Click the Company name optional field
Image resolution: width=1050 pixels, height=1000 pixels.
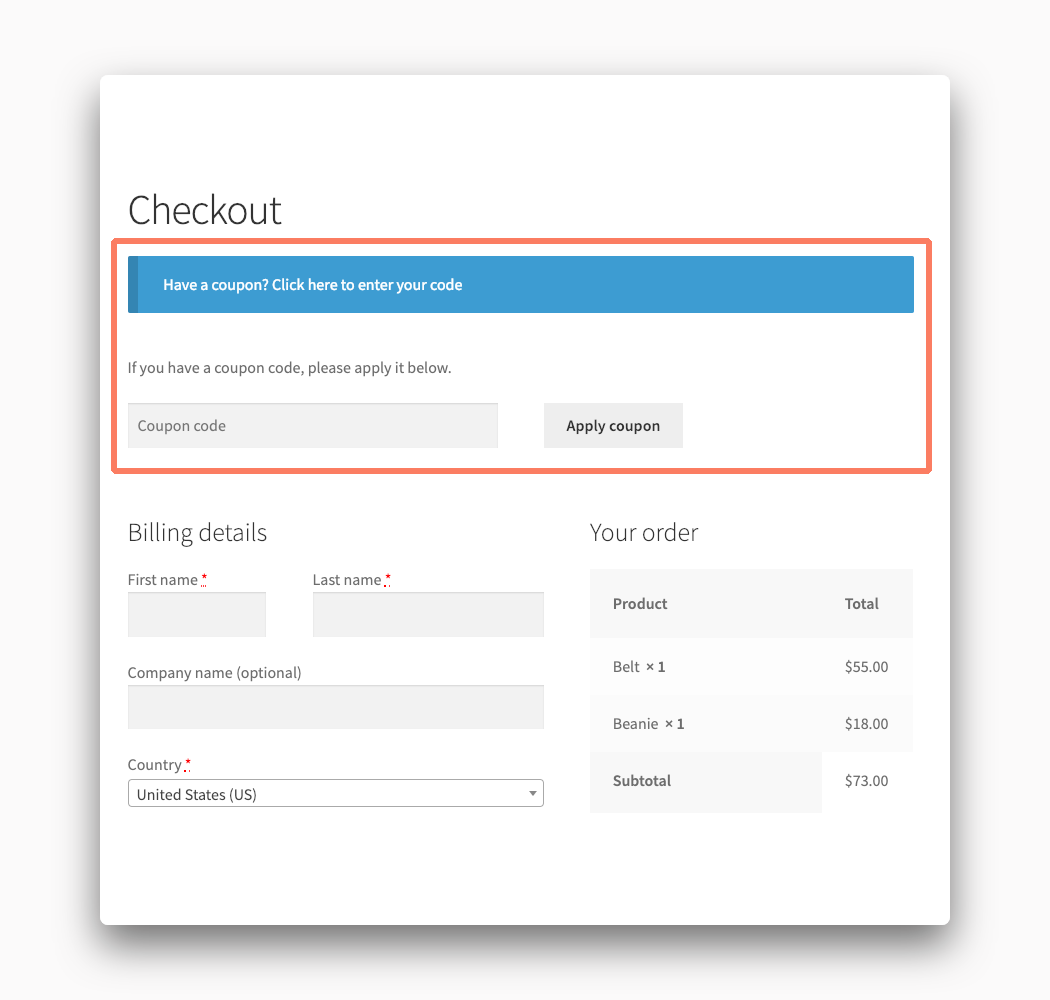click(x=335, y=707)
